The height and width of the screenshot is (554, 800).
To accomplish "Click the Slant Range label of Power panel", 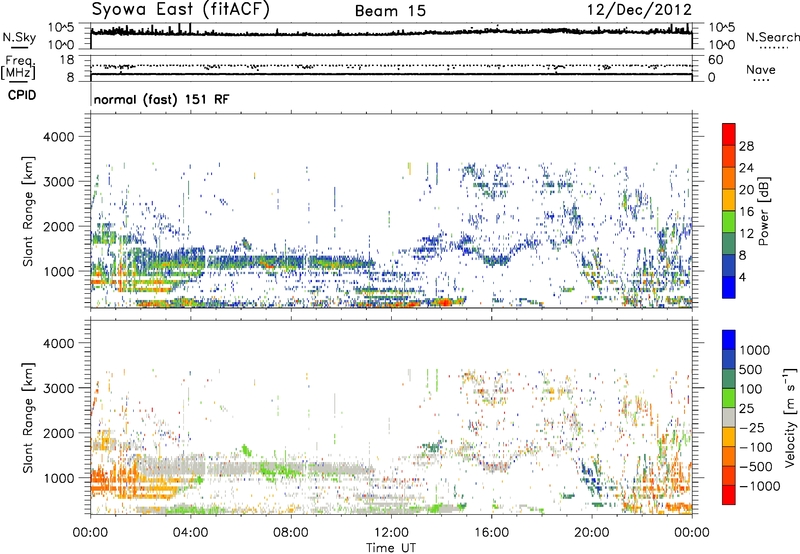I will pos(28,211).
